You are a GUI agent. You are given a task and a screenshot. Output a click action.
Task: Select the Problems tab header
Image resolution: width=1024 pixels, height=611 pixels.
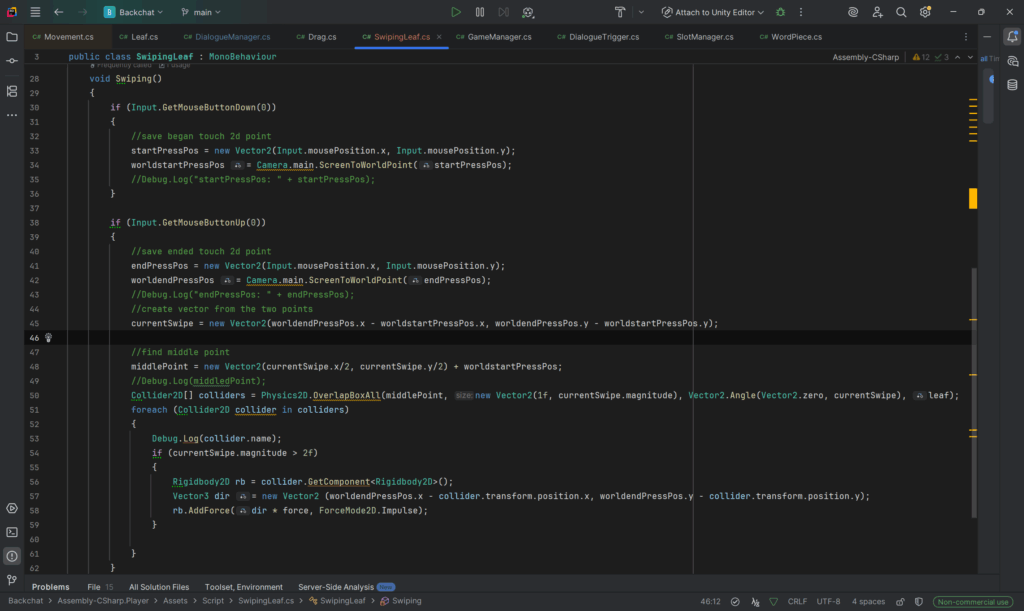(x=50, y=587)
